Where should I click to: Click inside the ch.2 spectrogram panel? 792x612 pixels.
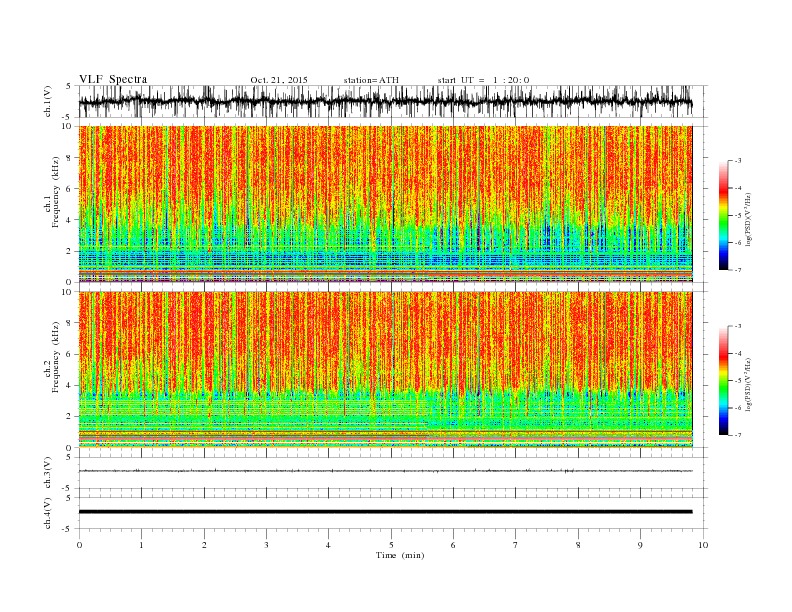[x=385, y=370]
